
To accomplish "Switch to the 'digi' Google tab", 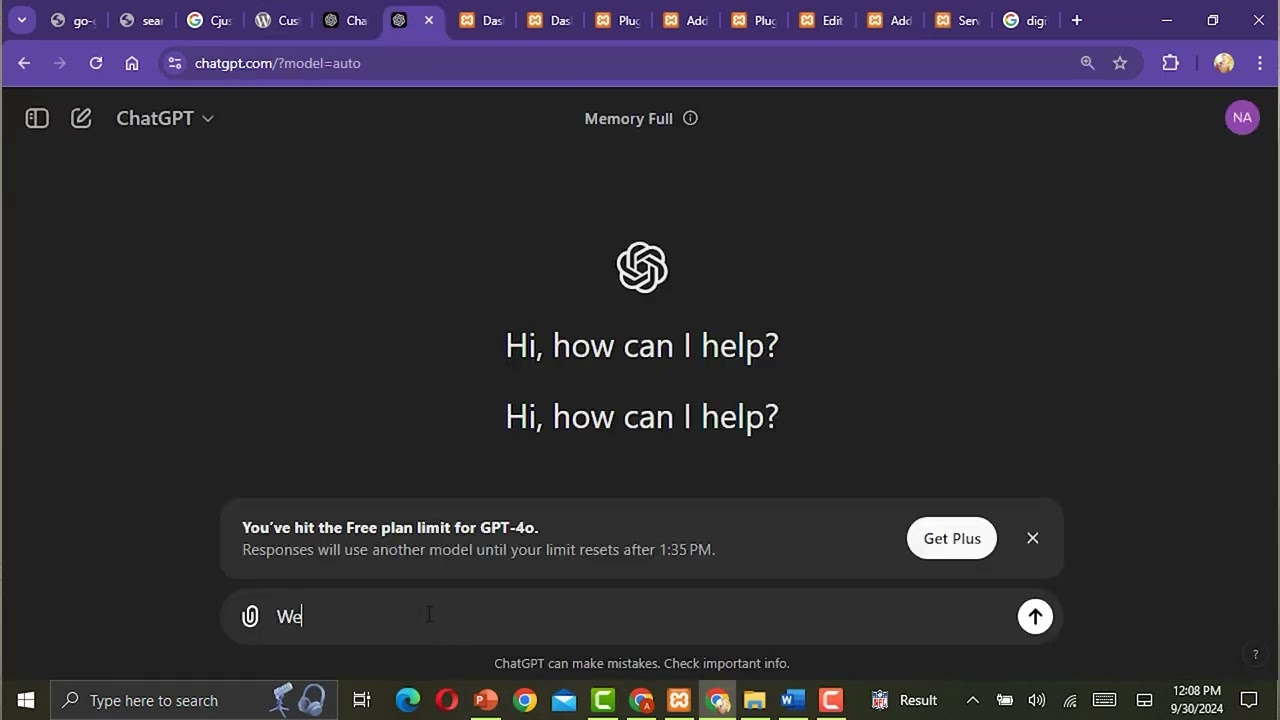I will (x=1024, y=20).
